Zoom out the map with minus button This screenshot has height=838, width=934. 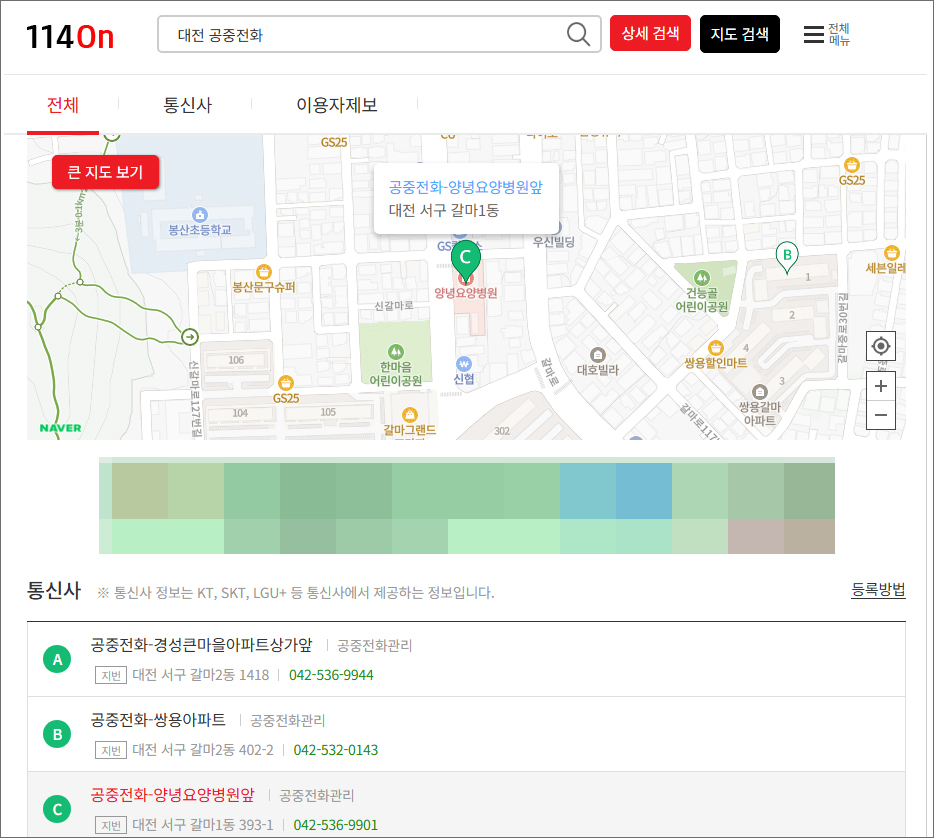coord(880,415)
